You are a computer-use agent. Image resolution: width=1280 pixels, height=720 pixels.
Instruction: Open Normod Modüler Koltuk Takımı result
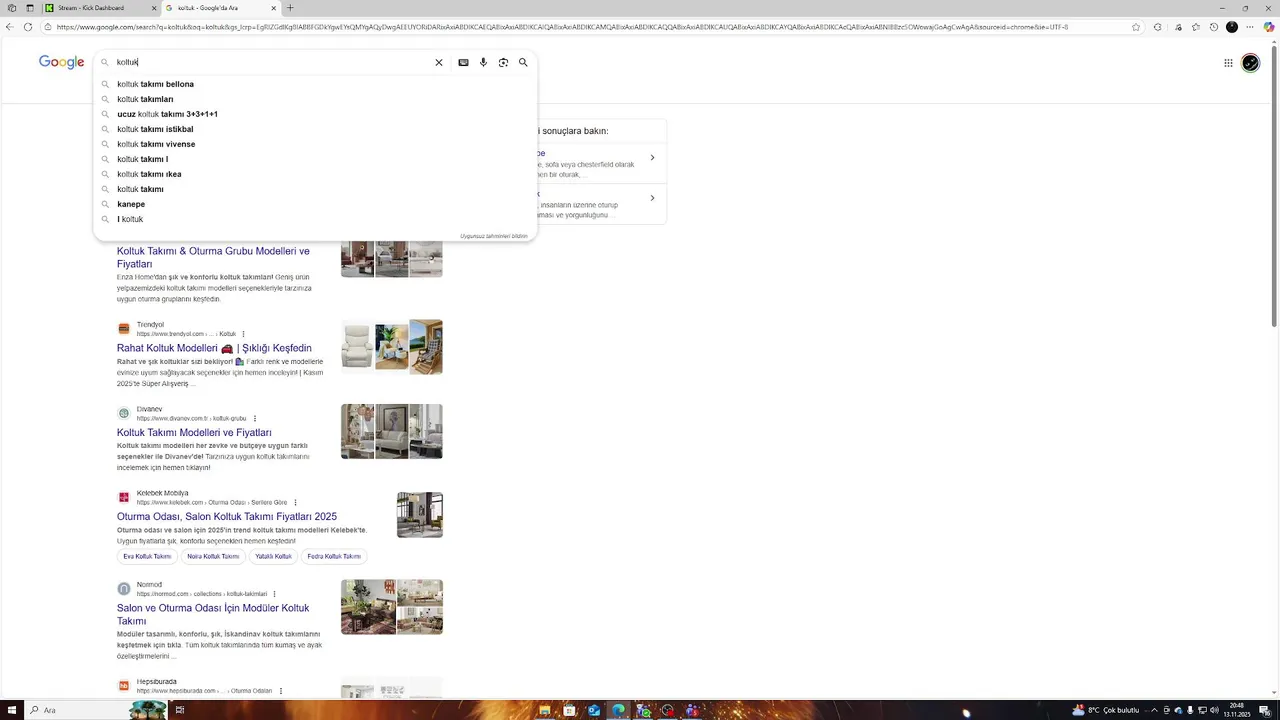click(213, 614)
